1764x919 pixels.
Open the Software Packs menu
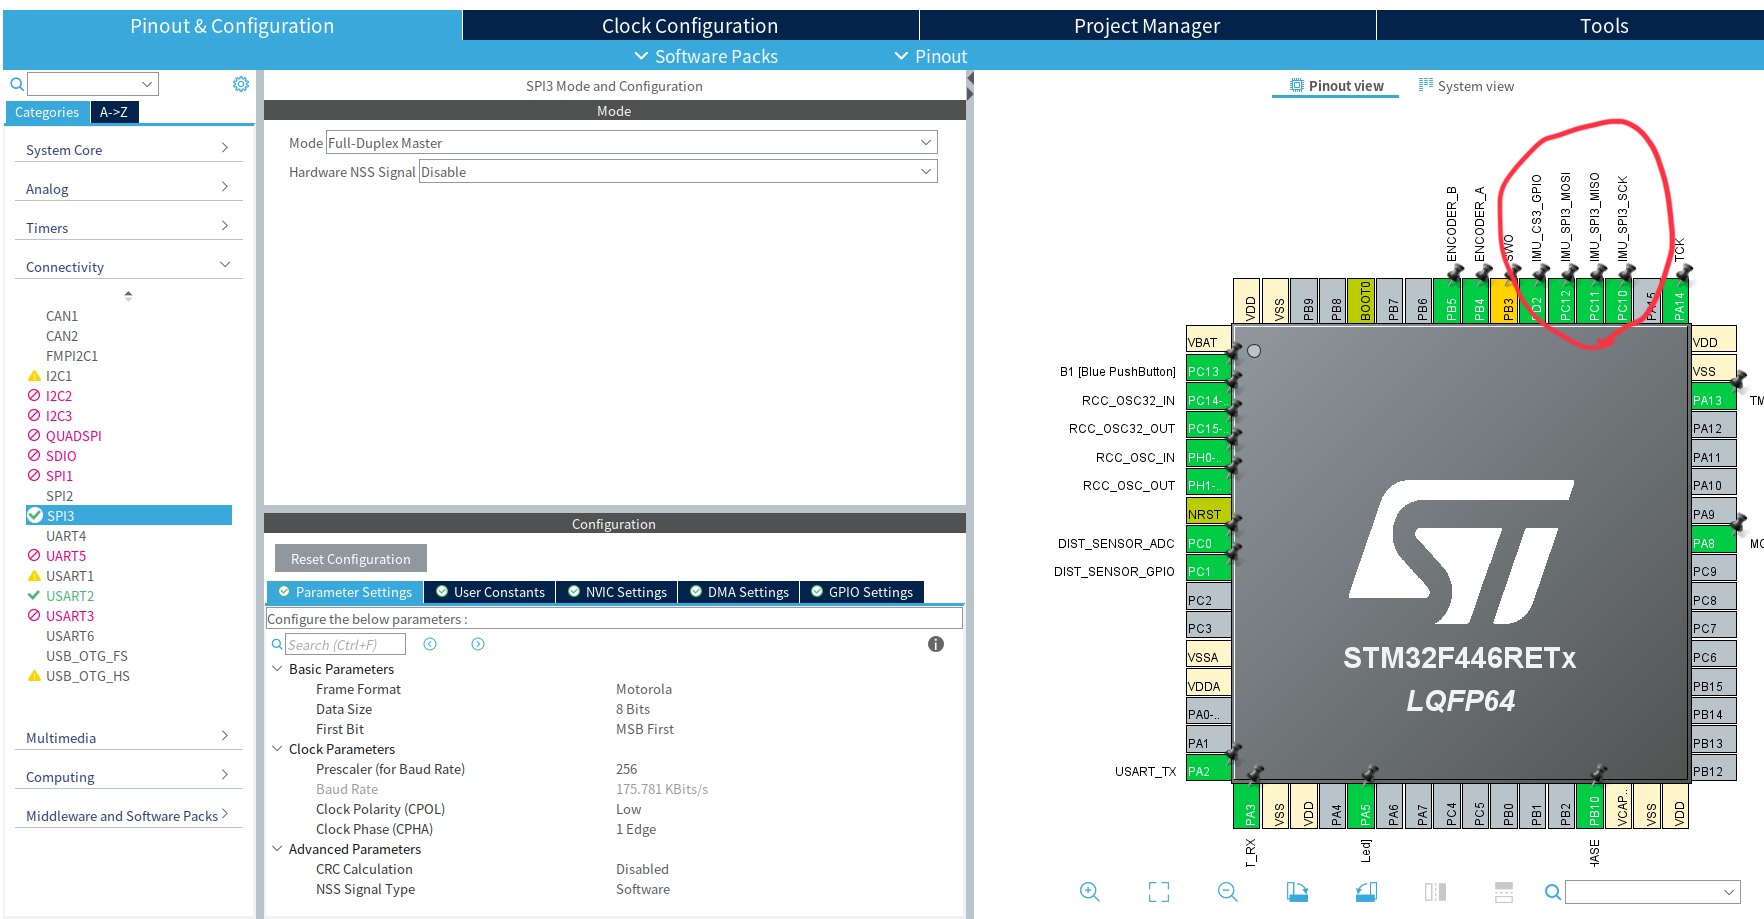(x=706, y=57)
